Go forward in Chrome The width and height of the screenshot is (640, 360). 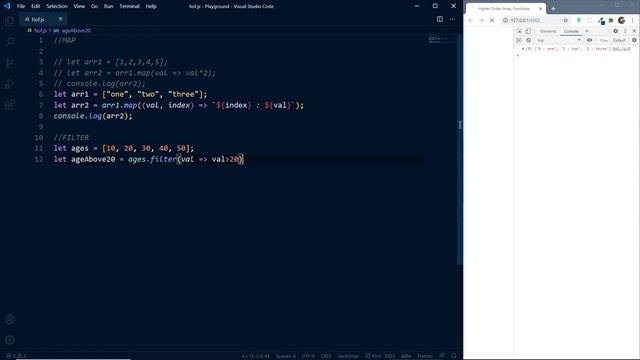pyautogui.click(x=481, y=20)
